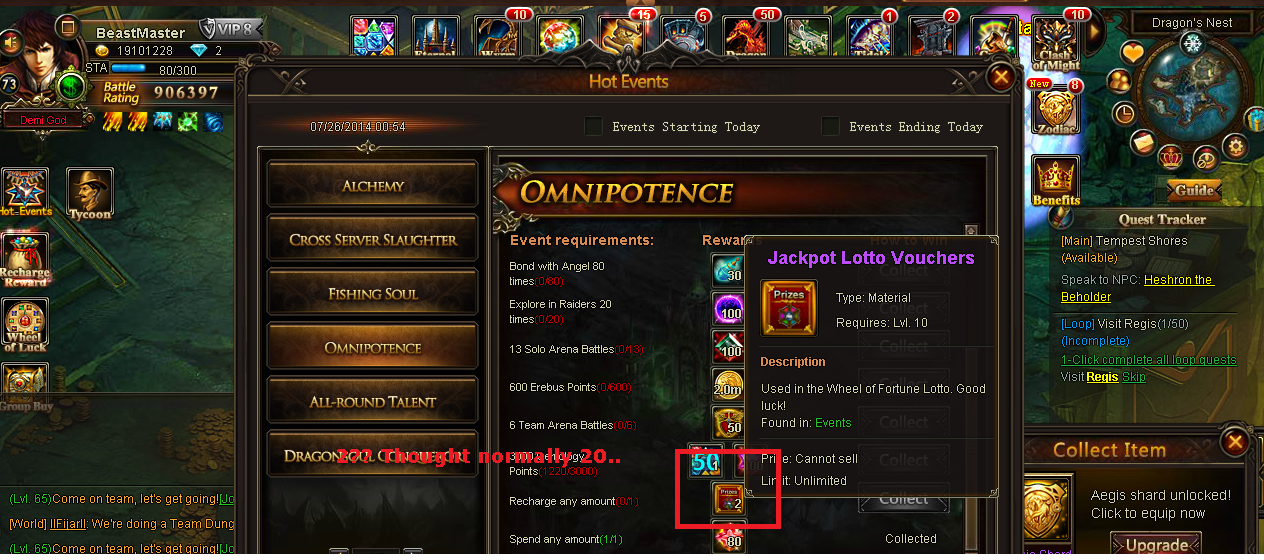The height and width of the screenshot is (560, 1264).
Task: Open the Wheel of Luck icon
Action: 25,325
